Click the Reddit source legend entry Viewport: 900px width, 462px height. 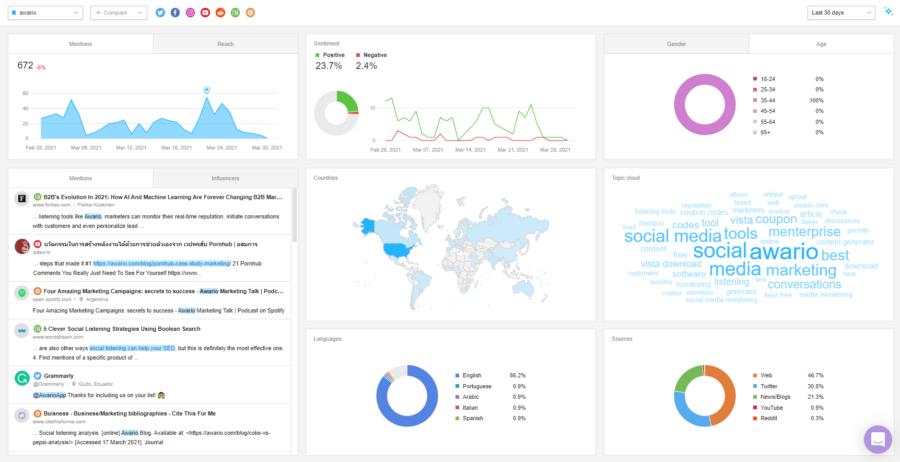pos(768,418)
